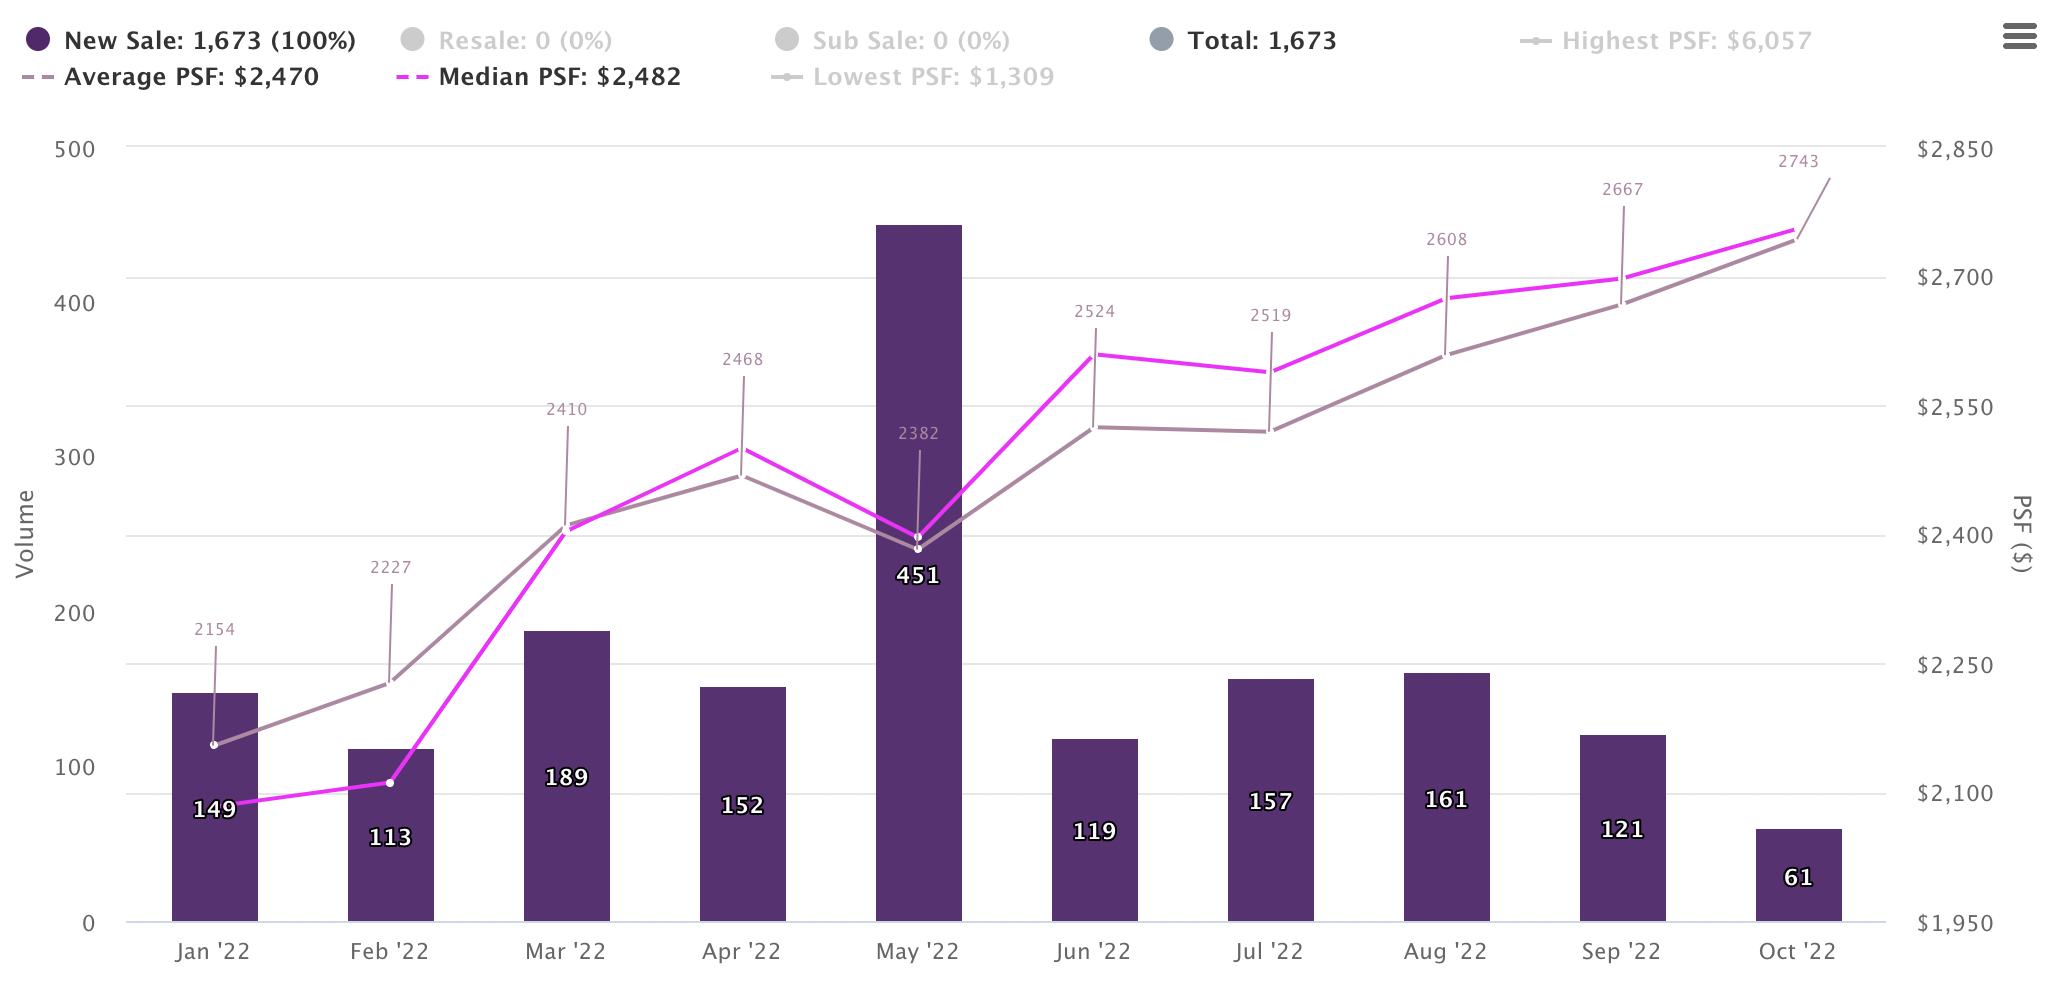
Task: Click the Highest PSF line marker icon
Action: 1535,41
